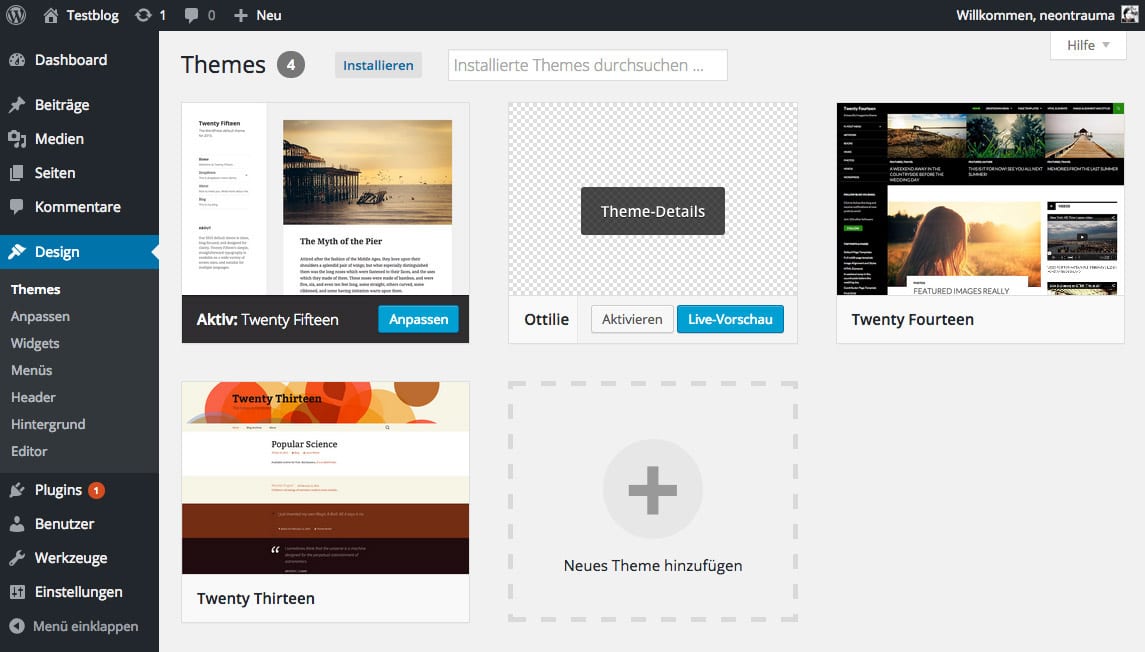Click the Twenty Fourteen theme name
1145x652 pixels.
point(912,319)
